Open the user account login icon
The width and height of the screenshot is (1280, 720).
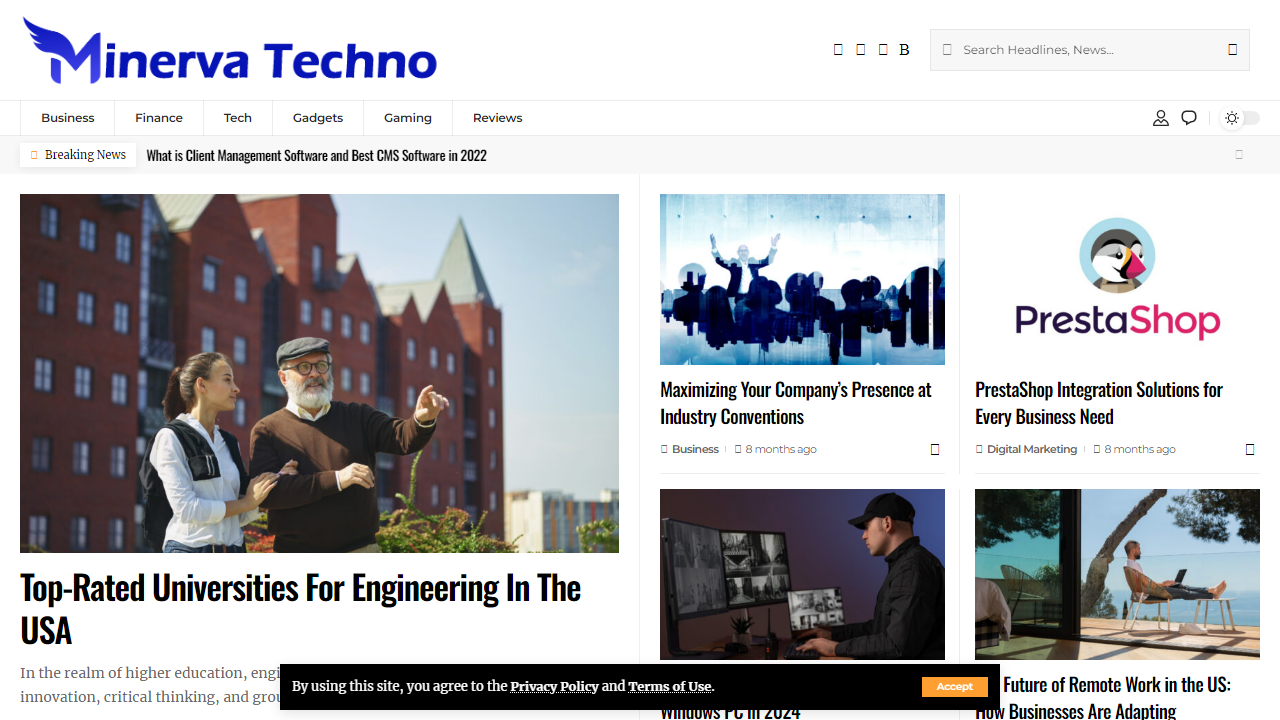click(x=1160, y=118)
